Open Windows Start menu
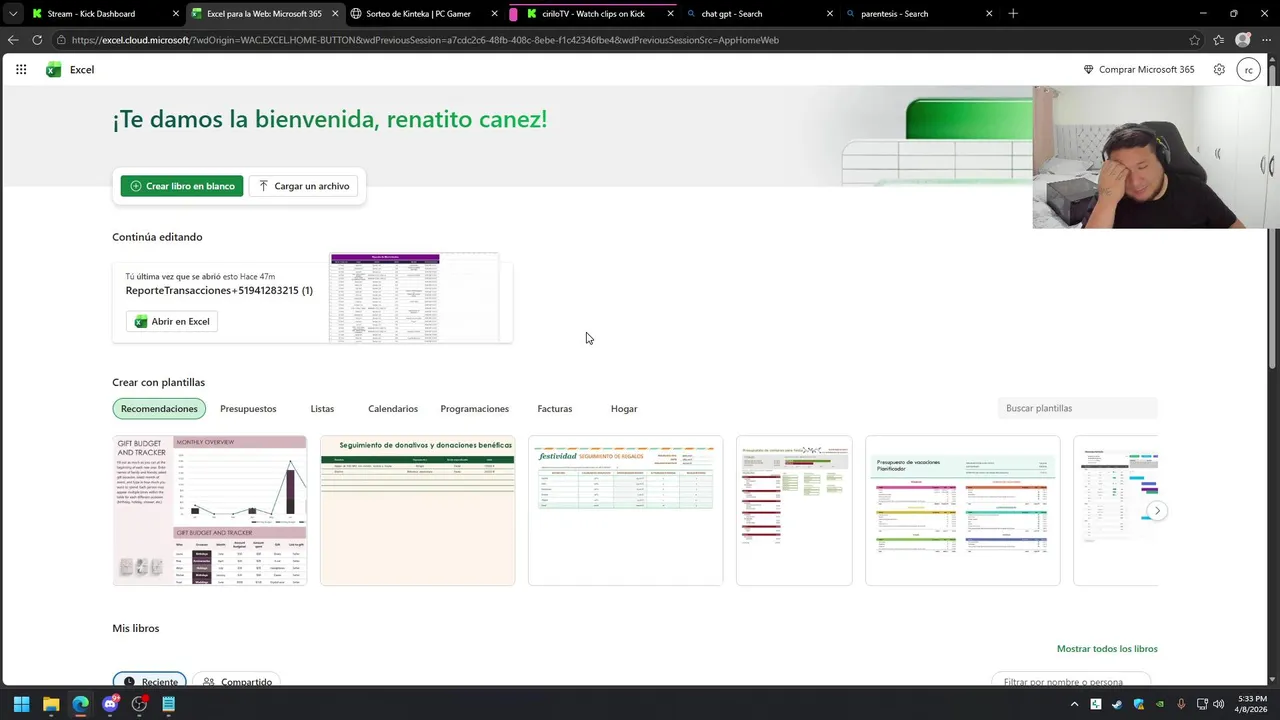This screenshot has height=720, width=1280. (21, 704)
